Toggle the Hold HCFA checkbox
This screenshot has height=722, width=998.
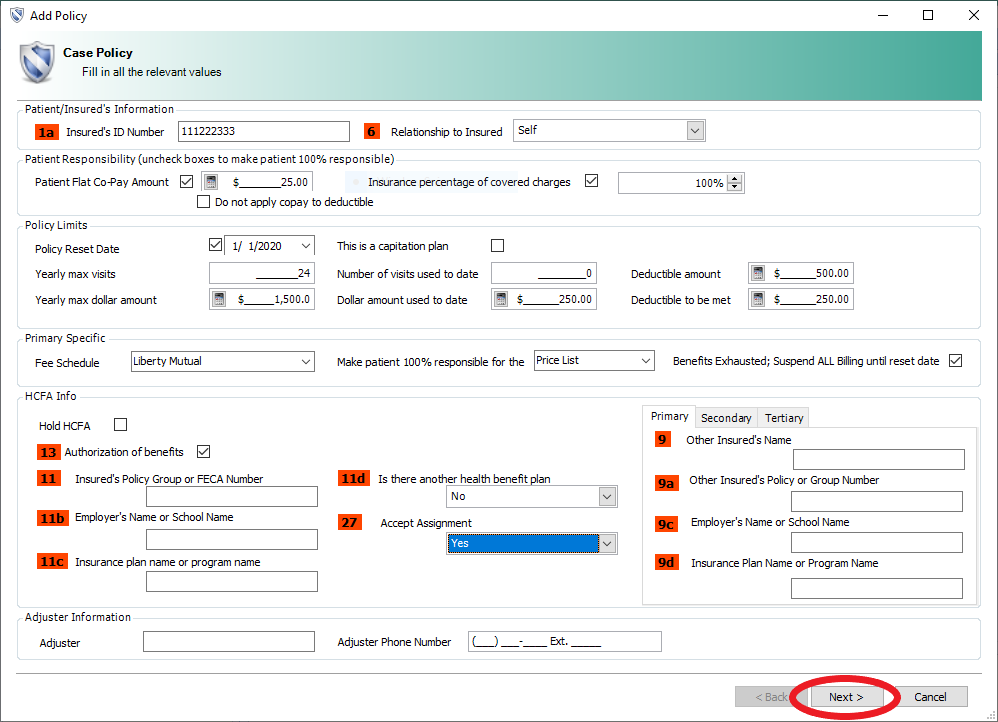121,425
